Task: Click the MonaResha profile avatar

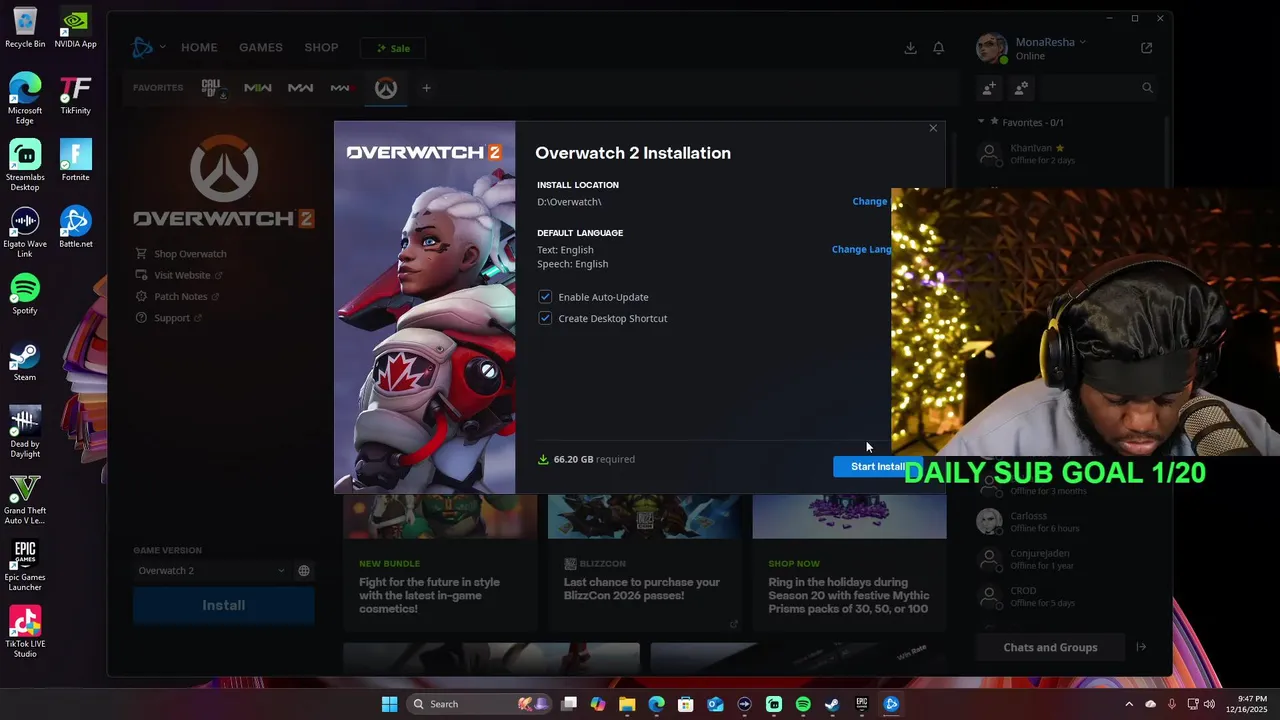Action: click(x=992, y=48)
